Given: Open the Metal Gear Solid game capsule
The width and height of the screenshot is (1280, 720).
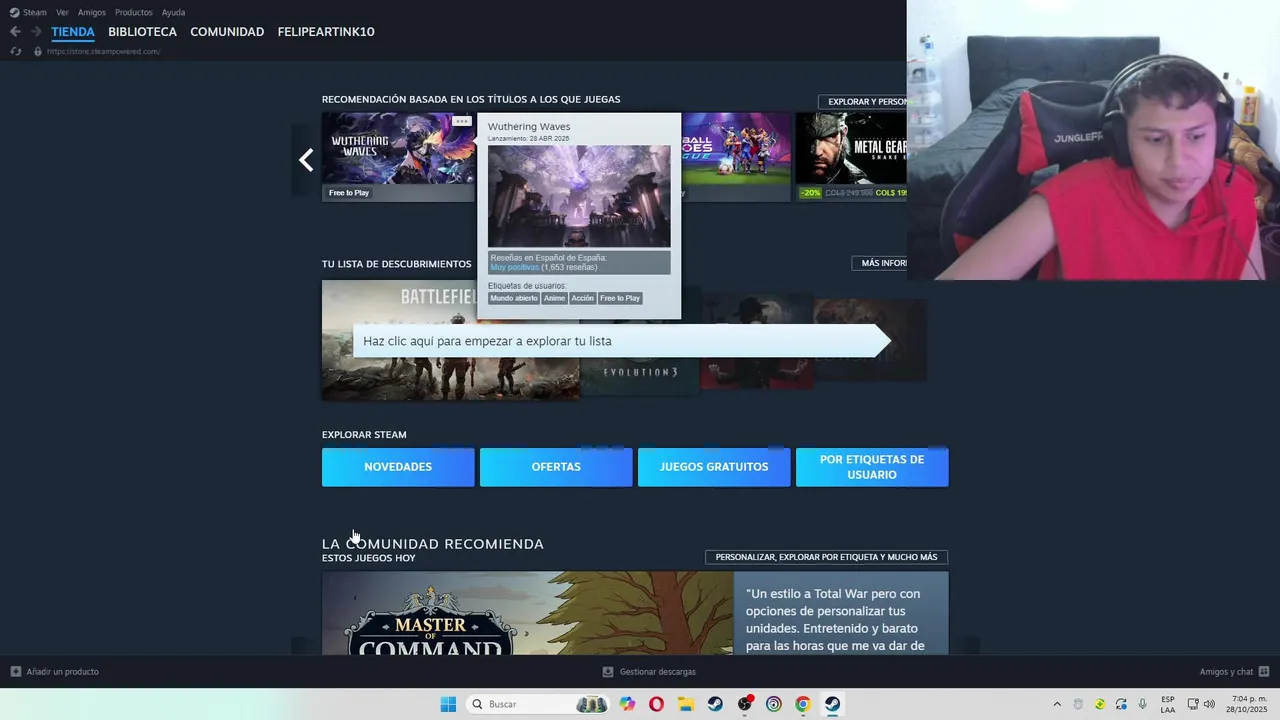Looking at the screenshot, I should coord(851,156).
